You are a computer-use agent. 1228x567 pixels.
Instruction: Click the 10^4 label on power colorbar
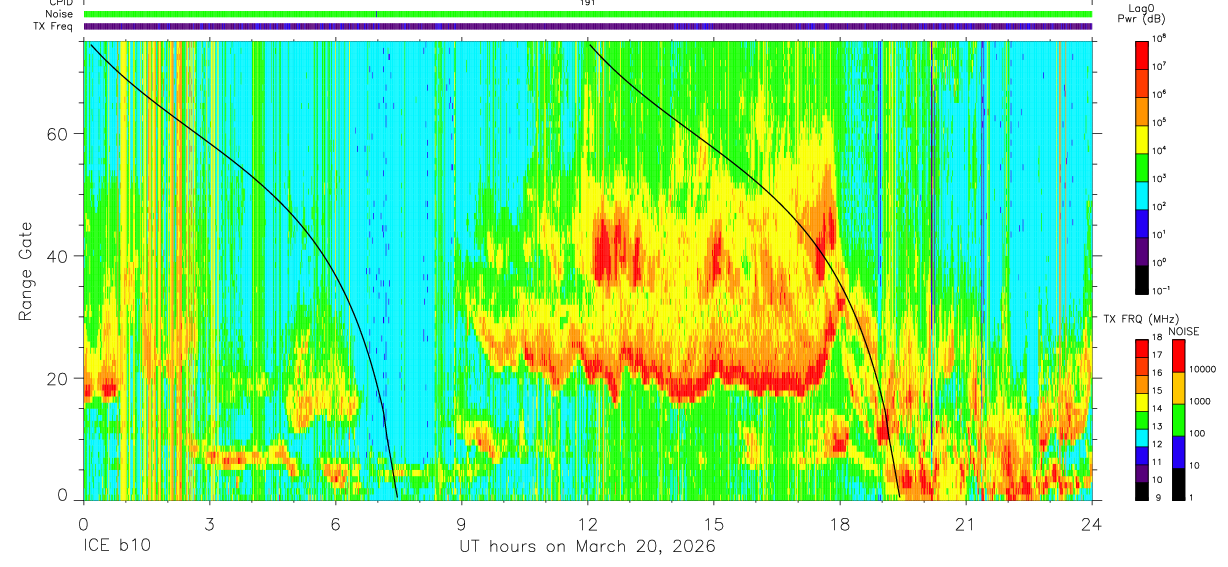(x=1161, y=150)
